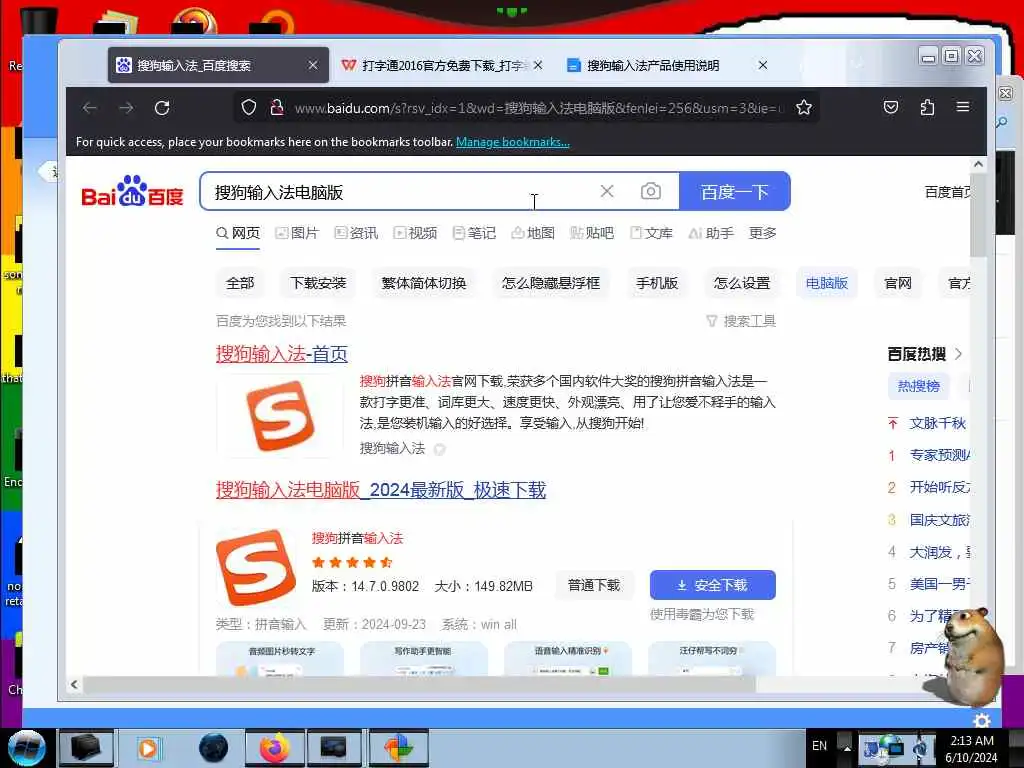Click large Sogou S icon in download card
This screenshot has height=768, width=1024.
(x=256, y=567)
